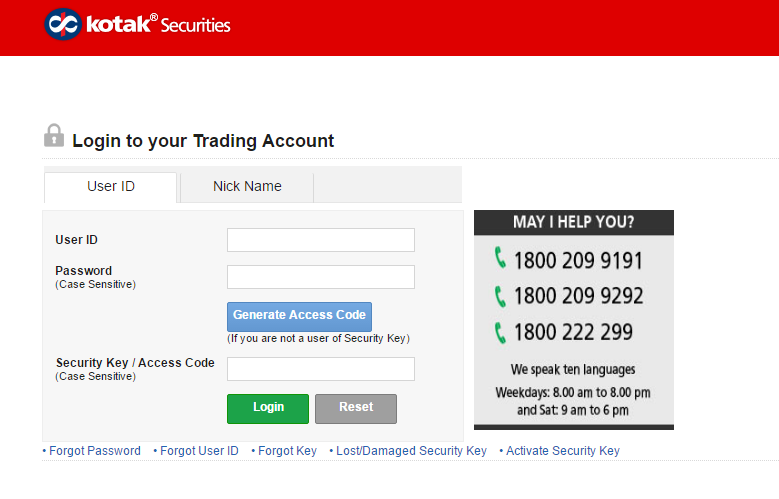The image size is (779, 499).
Task: Focus the Password input field
Action: coord(320,277)
